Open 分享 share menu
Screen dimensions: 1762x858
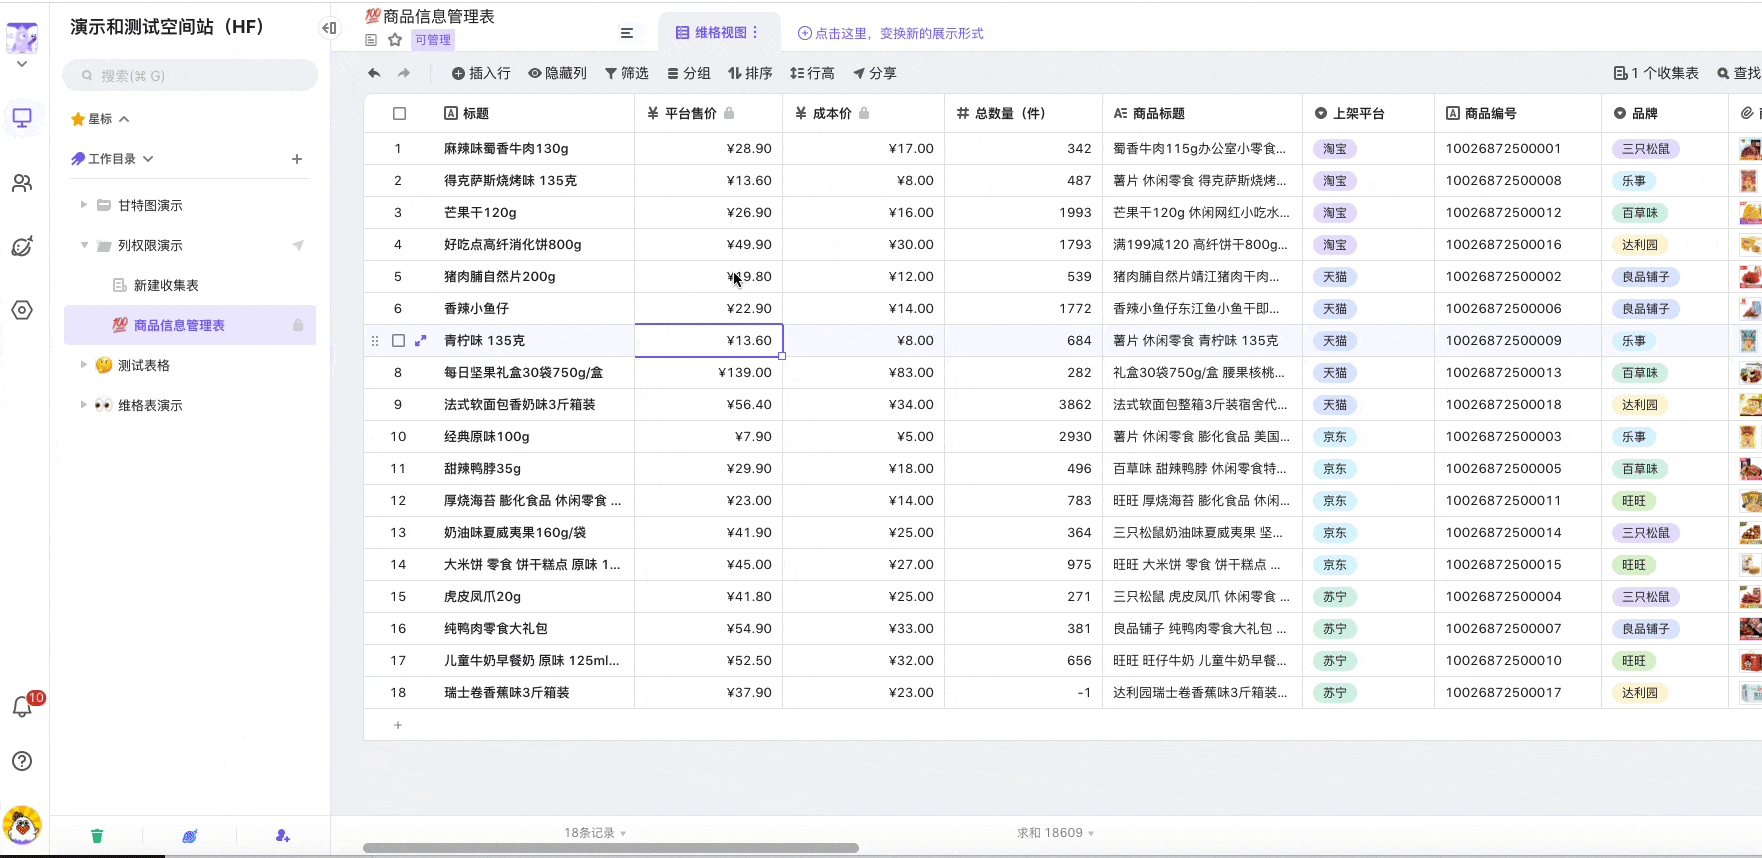pyautogui.click(x=875, y=73)
